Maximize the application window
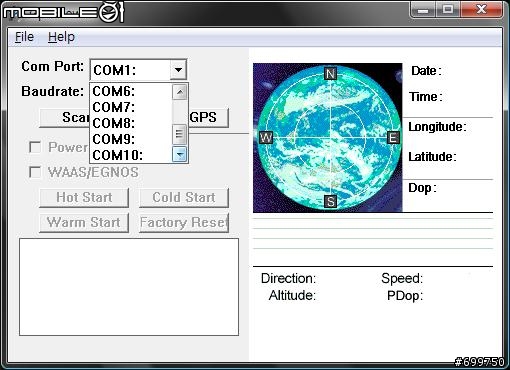 (448, 10)
